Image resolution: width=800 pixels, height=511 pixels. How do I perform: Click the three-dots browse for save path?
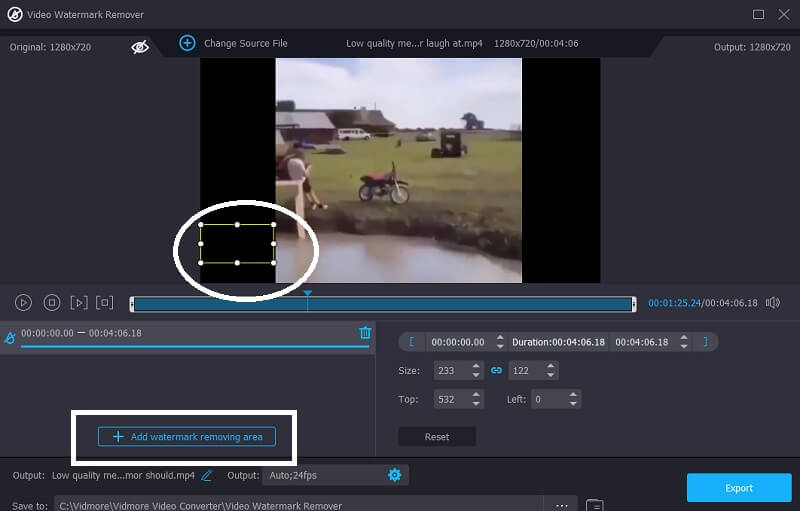pos(561,505)
